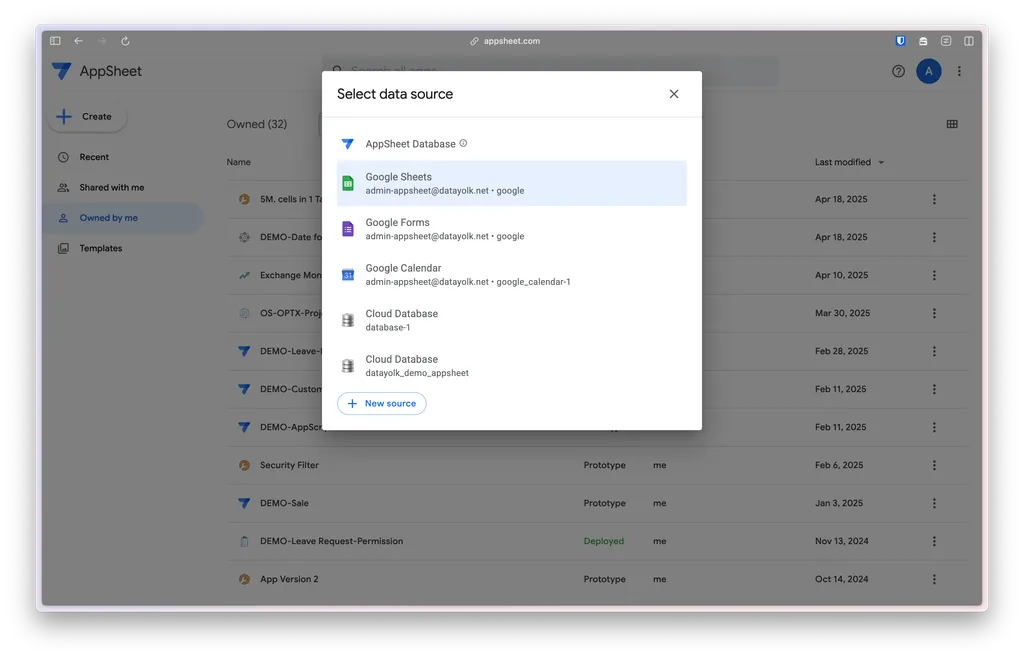Click the browser printer-like extension icon
Image resolution: width=1024 pixels, height=659 pixels.
[923, 41]
